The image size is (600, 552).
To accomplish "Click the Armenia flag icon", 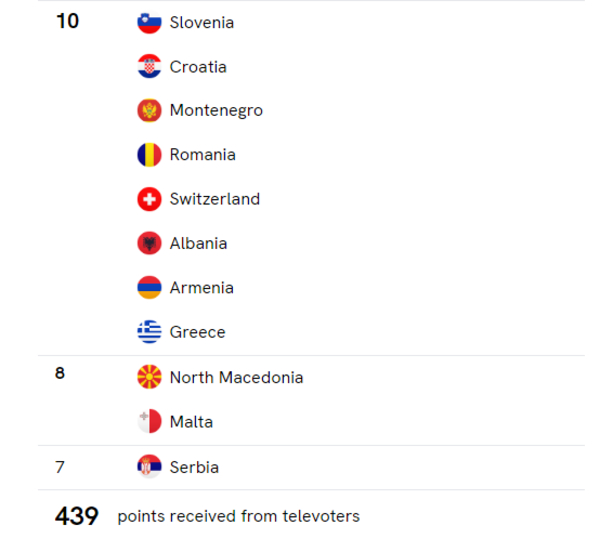I will [x=149, y=288].
